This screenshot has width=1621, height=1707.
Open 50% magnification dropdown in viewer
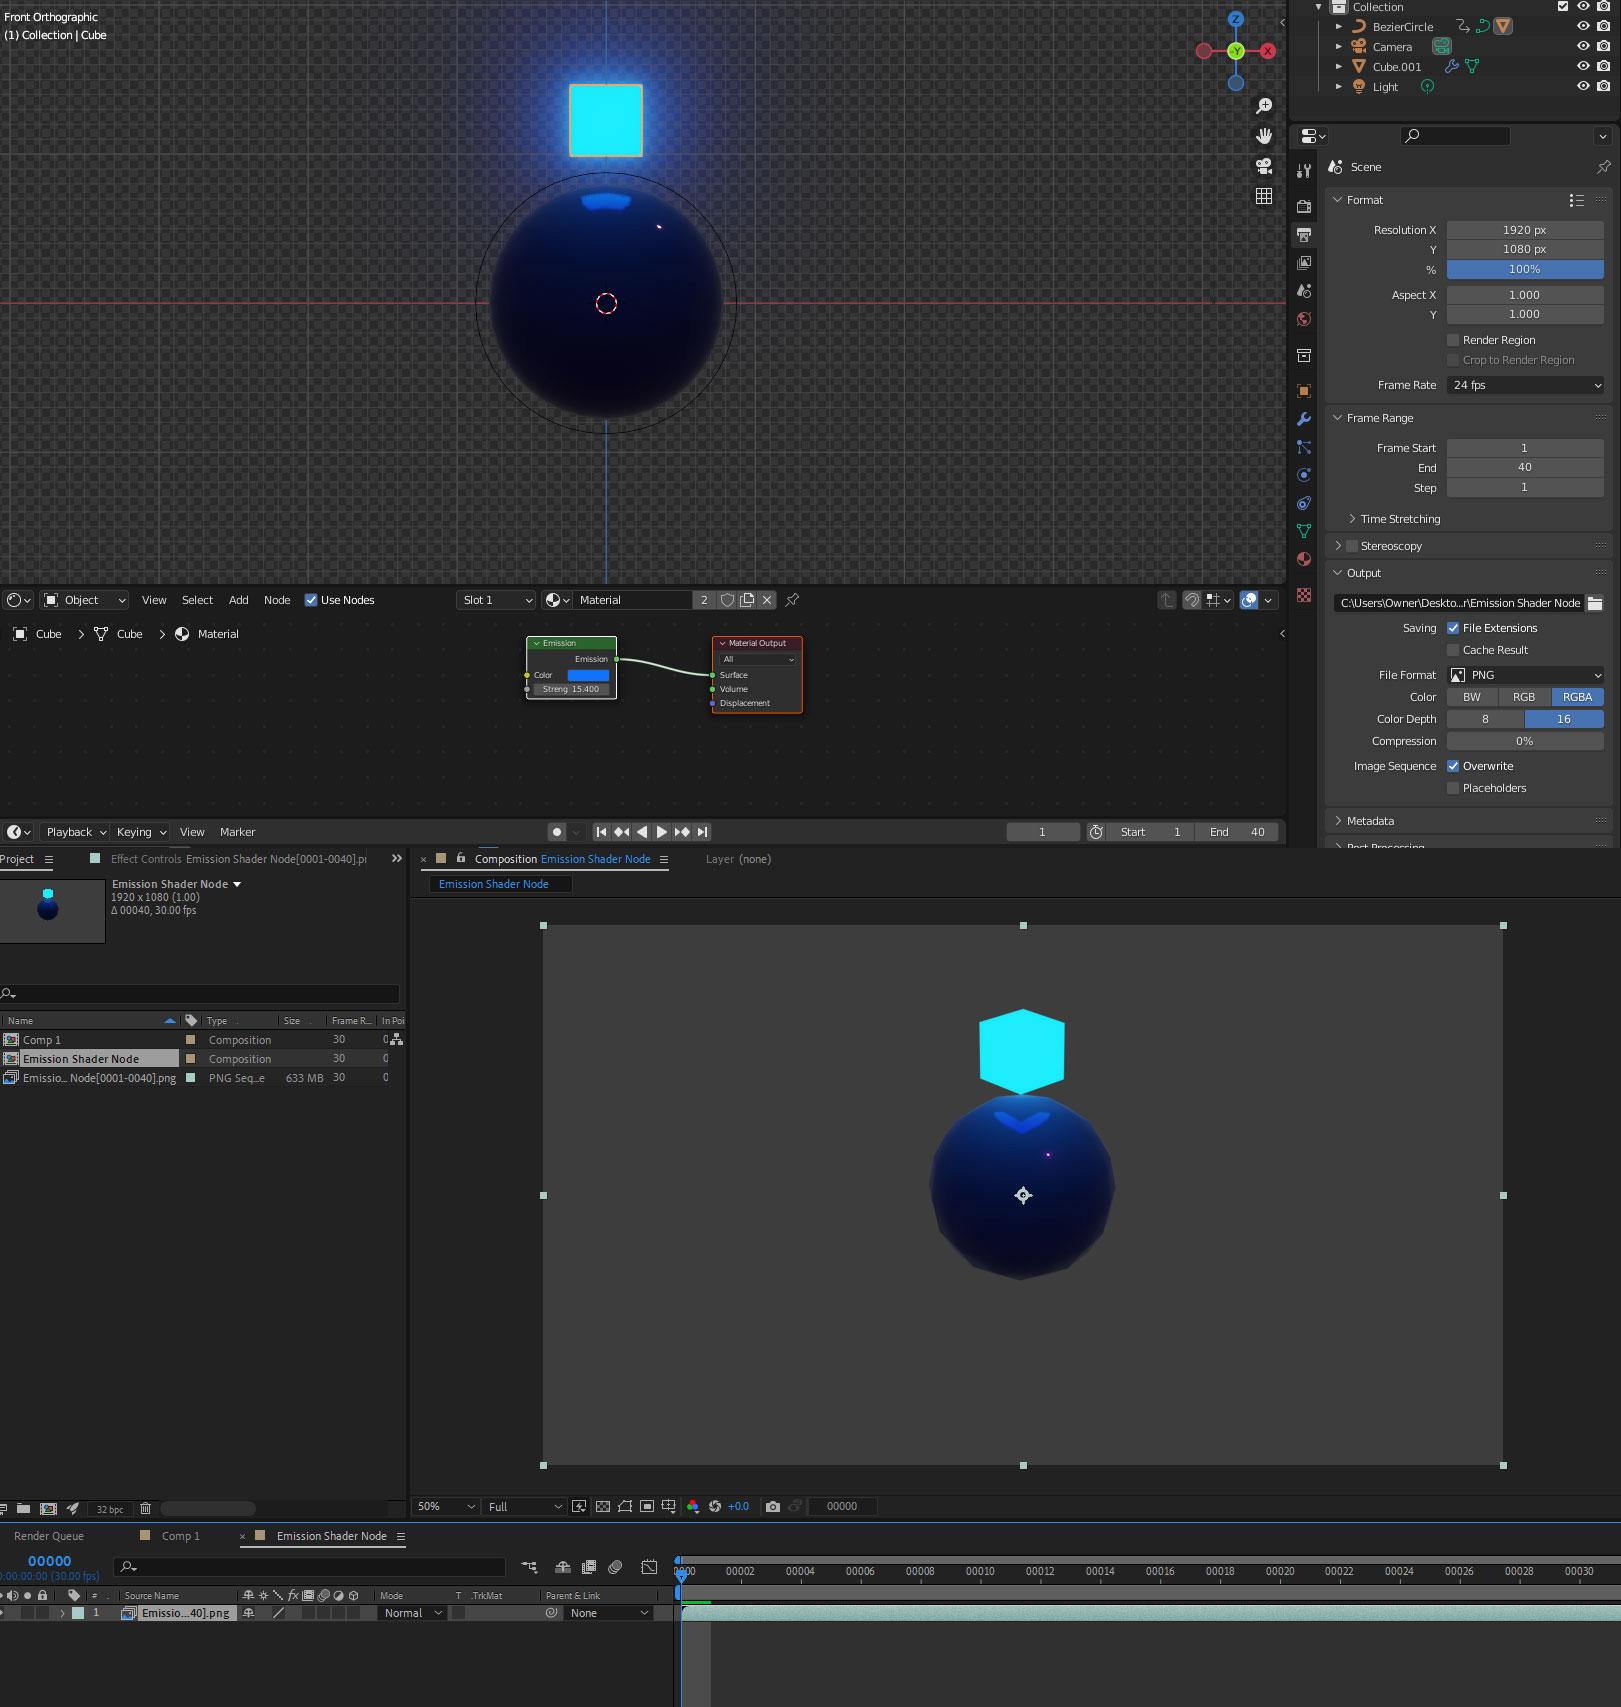point(445,1506)
